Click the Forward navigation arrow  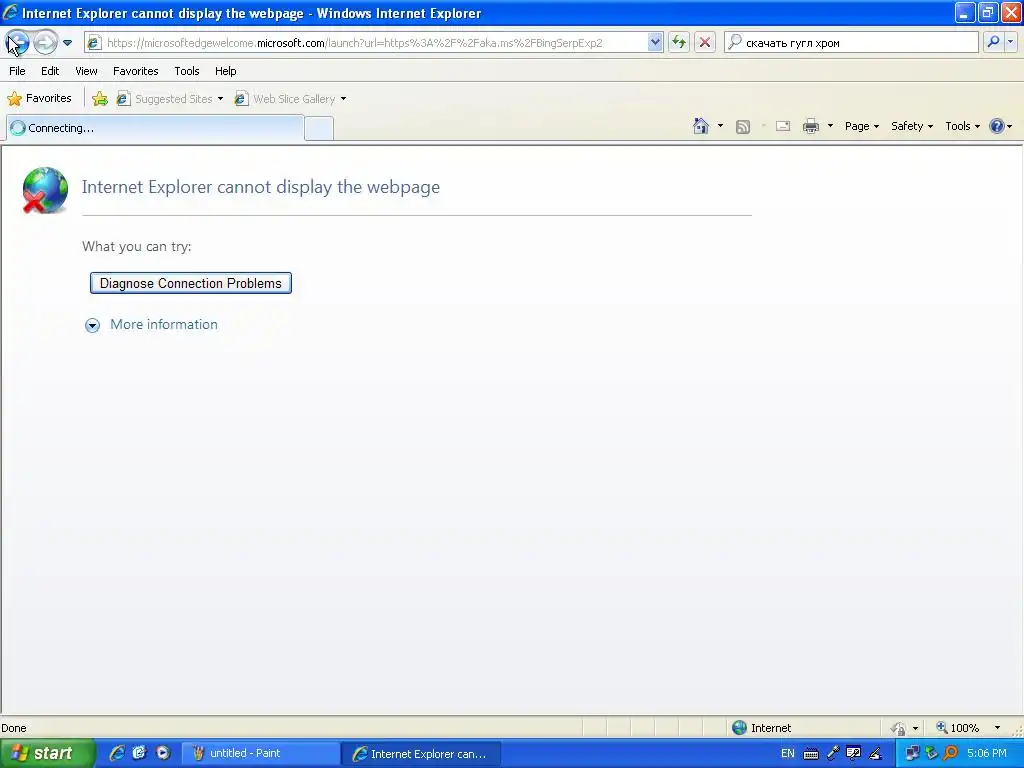[x=45, y=42]
